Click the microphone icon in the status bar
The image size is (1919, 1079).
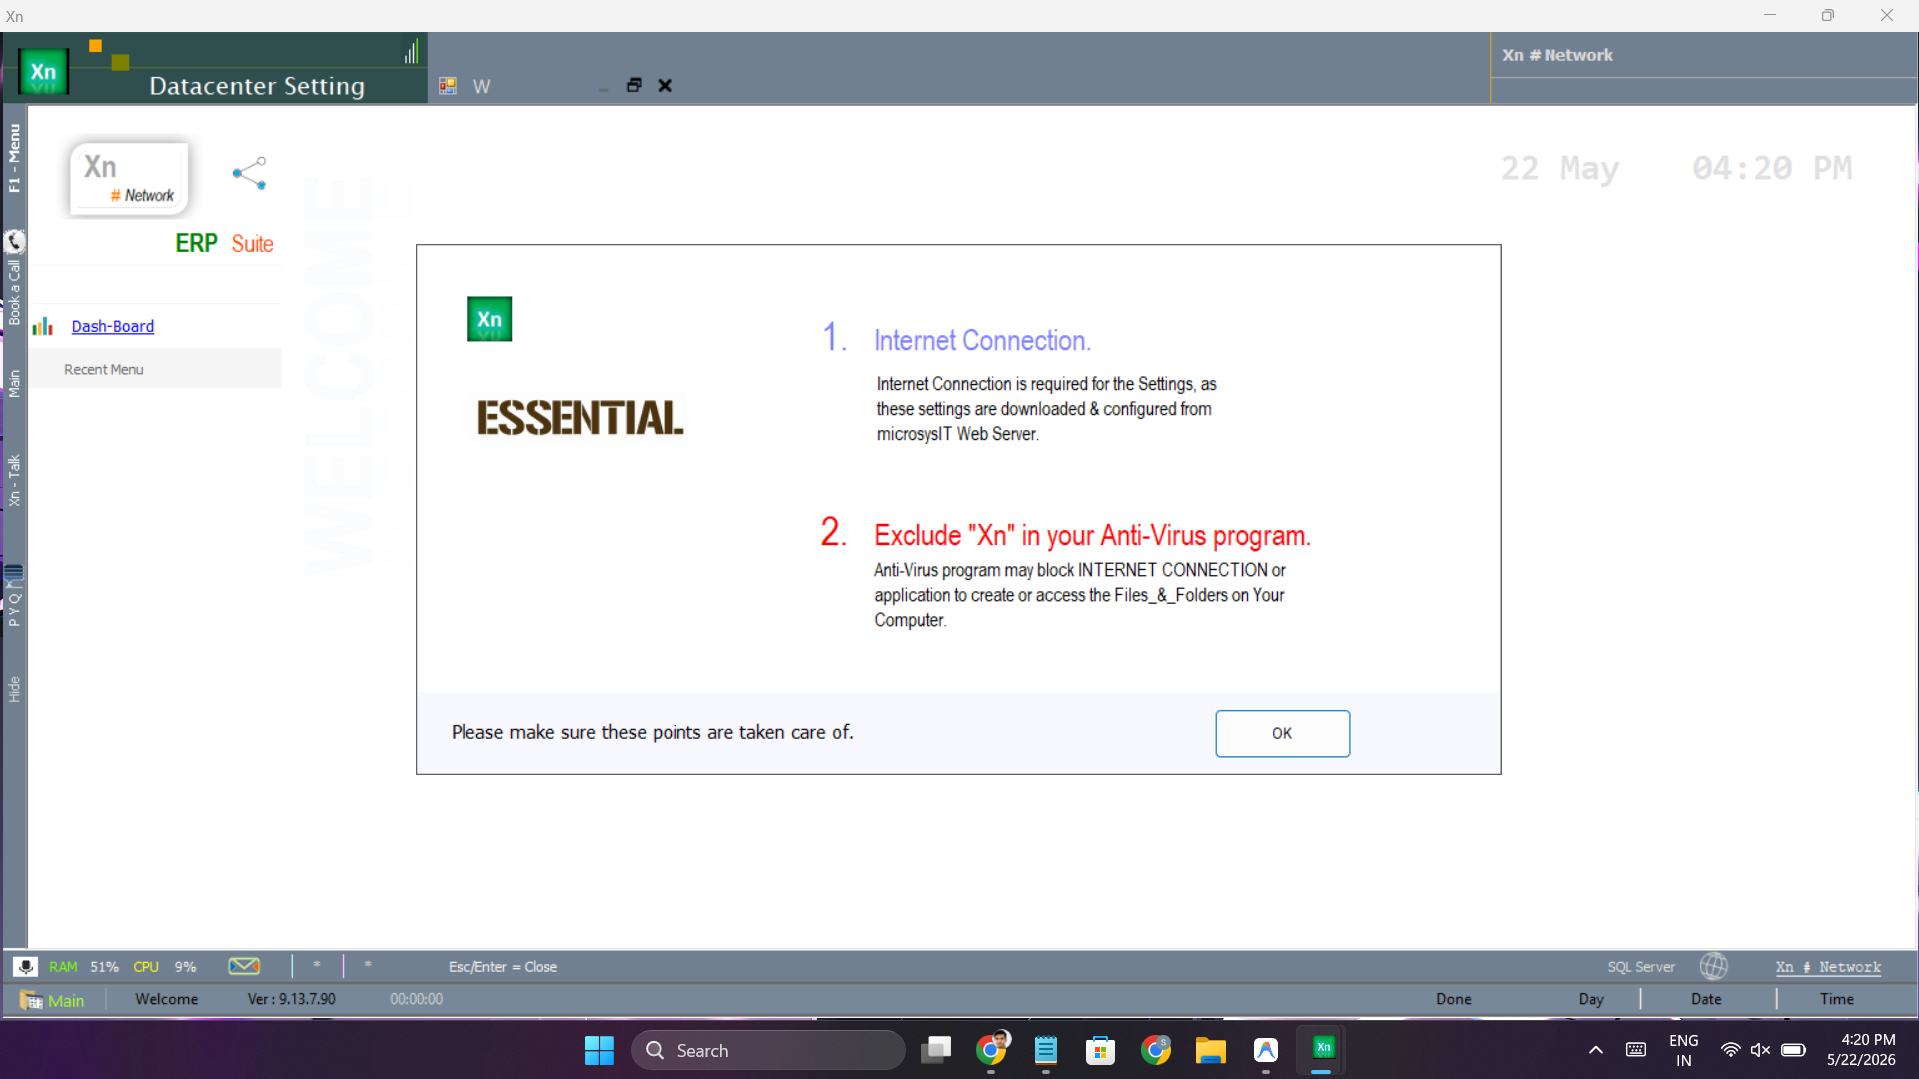[x=25, y=966]
